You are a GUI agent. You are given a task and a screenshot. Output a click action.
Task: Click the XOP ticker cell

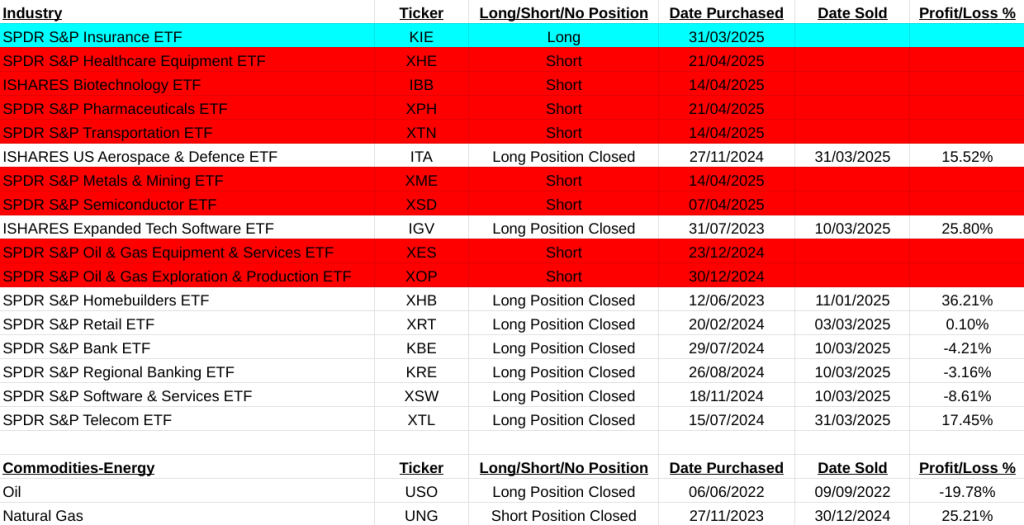pyautogui.click(x=421, y=277)
